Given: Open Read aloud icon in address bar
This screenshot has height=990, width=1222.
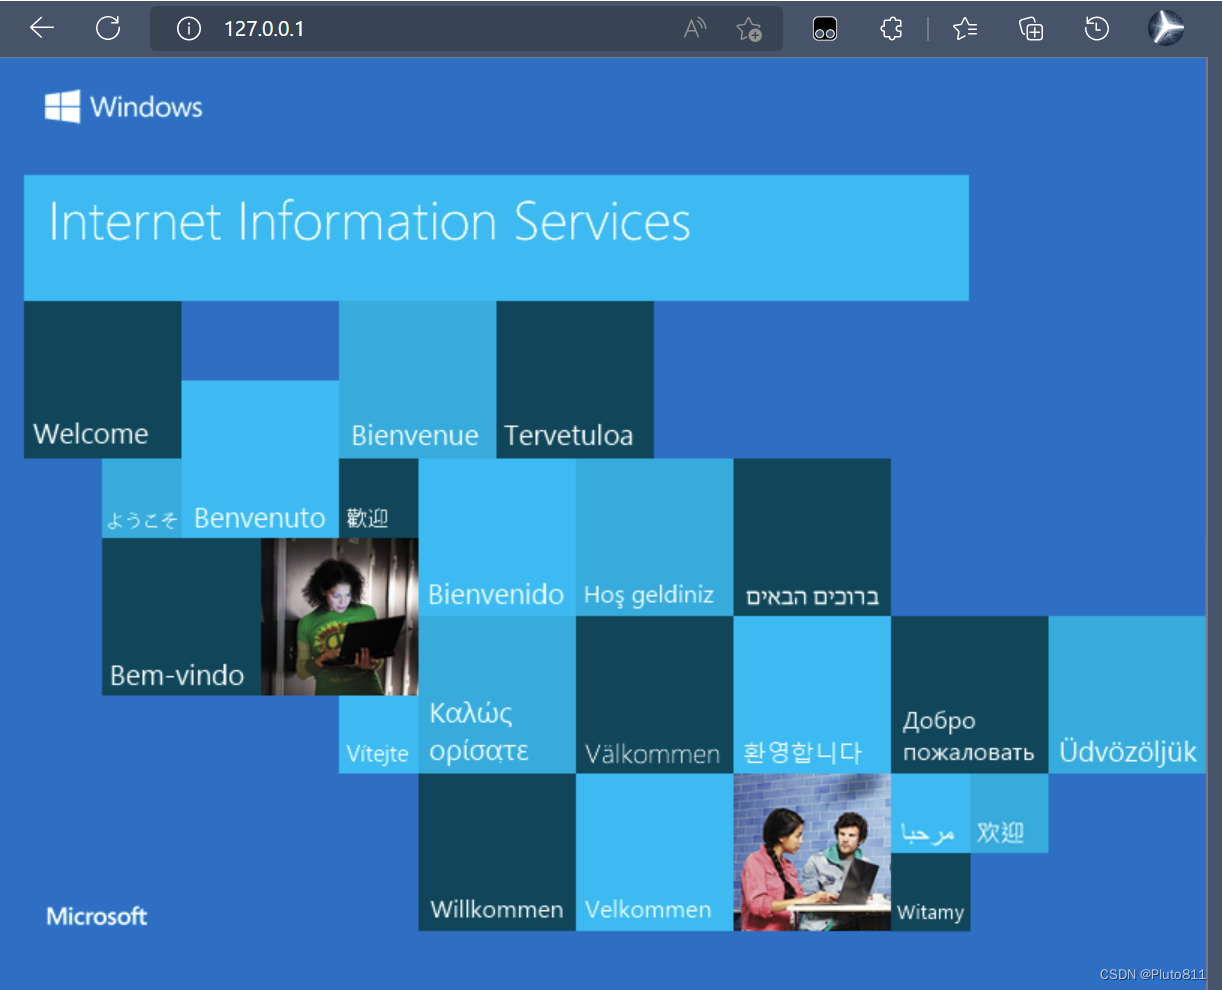Looking at the screenshot, I should (695, 29).
